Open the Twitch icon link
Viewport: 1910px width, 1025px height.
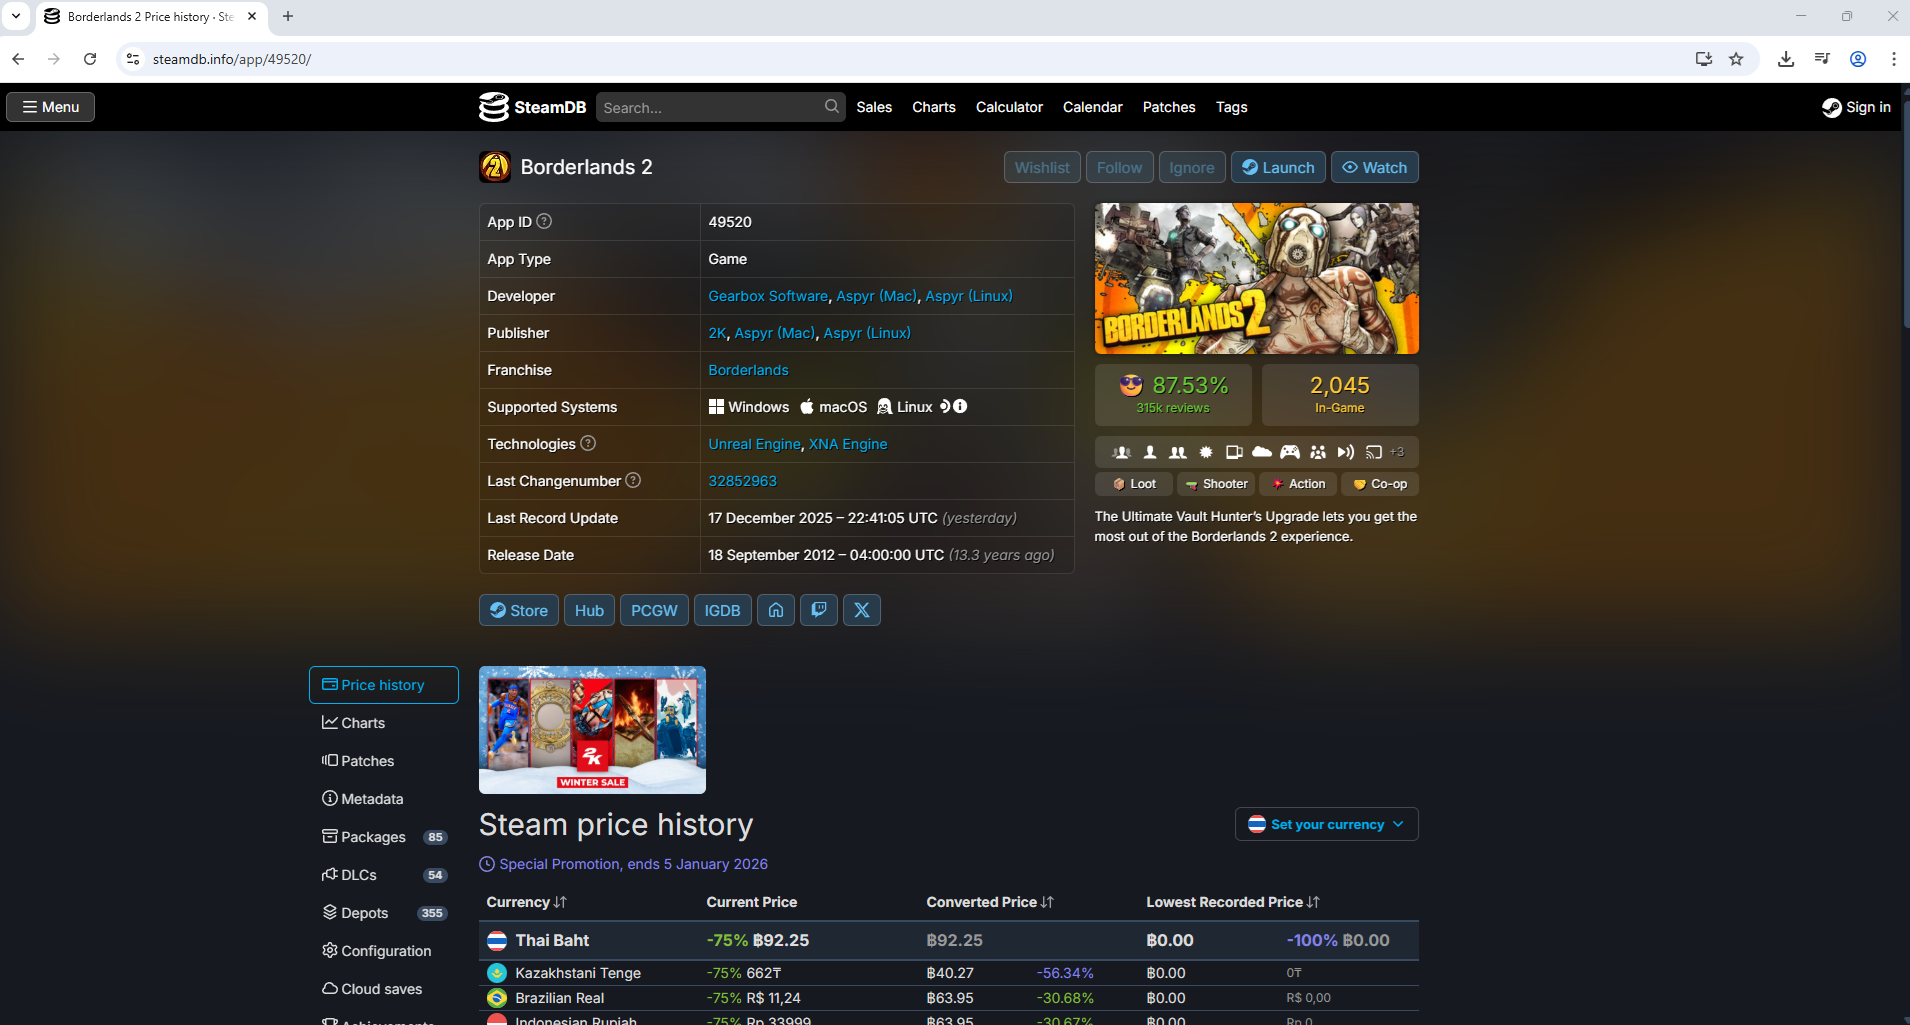[819, 610]
